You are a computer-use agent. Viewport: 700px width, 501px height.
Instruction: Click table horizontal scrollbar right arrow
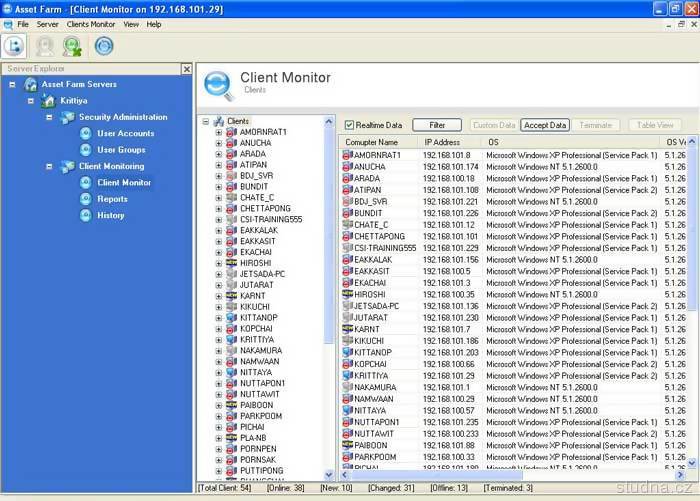680,475
